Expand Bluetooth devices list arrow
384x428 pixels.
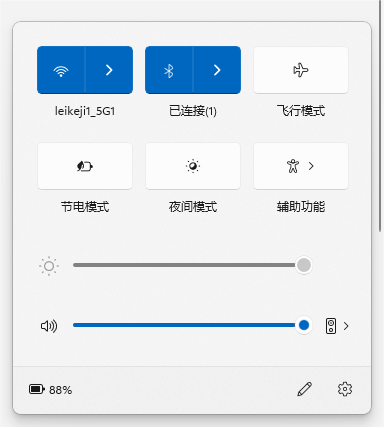[217, 70]
